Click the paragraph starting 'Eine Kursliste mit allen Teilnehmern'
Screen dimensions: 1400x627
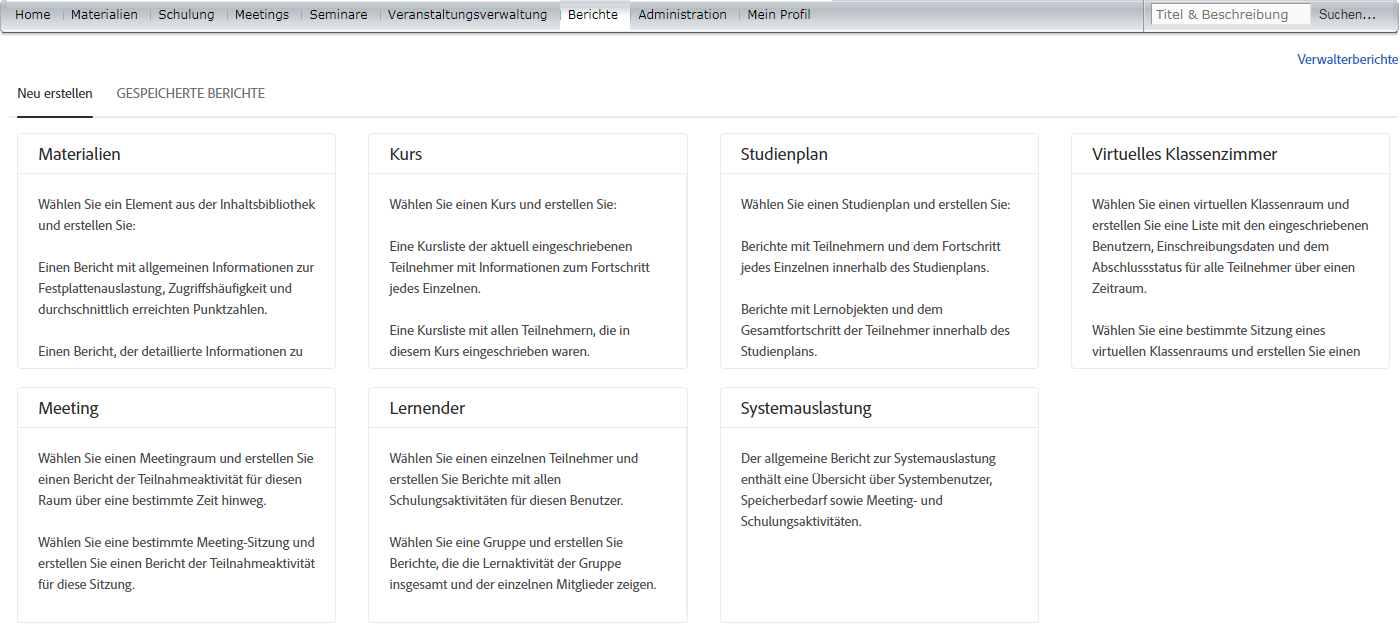coord(509,340)
